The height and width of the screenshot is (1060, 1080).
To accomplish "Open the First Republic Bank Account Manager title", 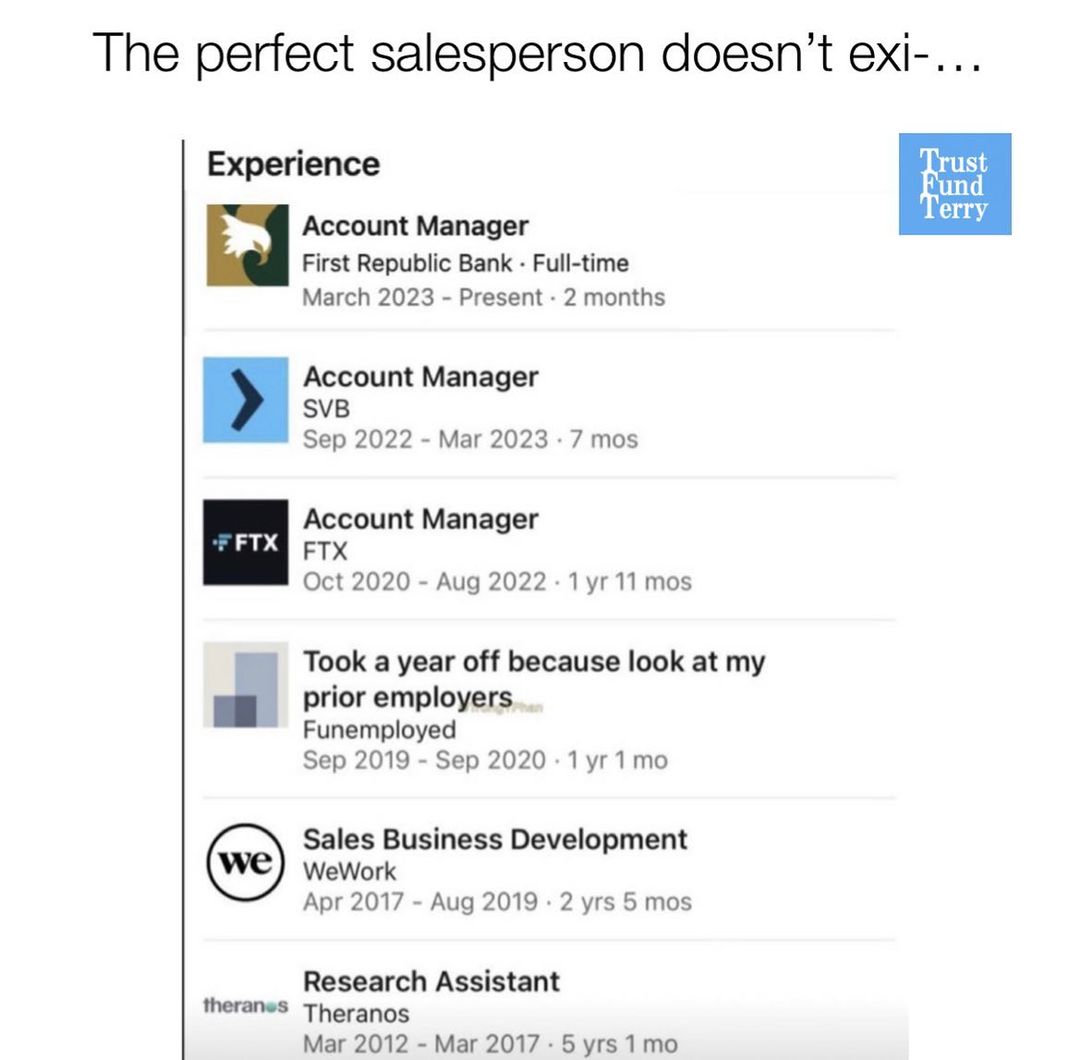I will (415, 226).
